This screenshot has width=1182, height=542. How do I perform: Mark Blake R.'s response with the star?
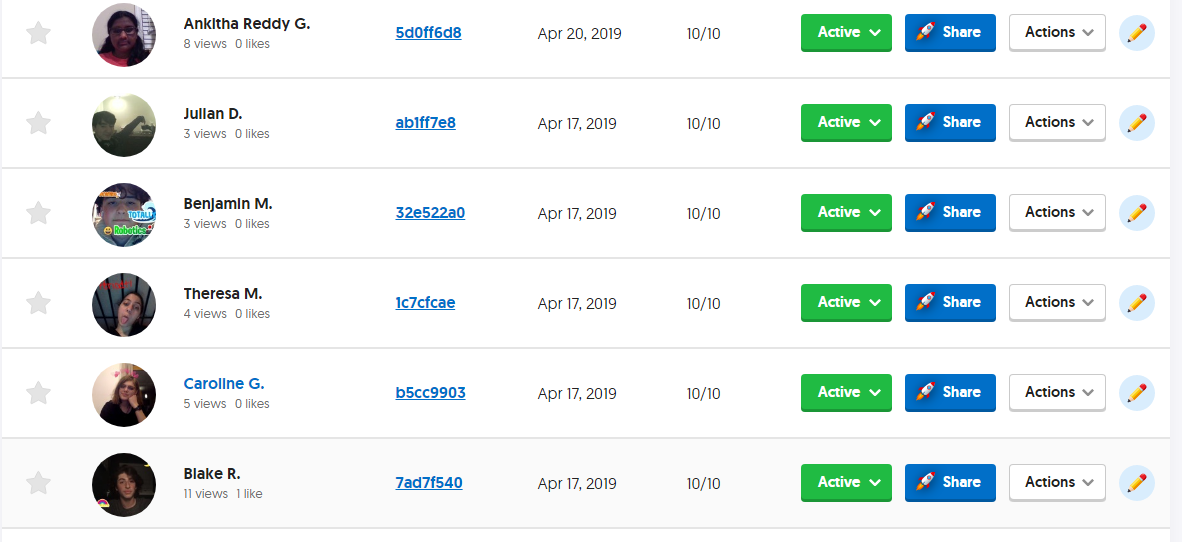pos(38,483)
